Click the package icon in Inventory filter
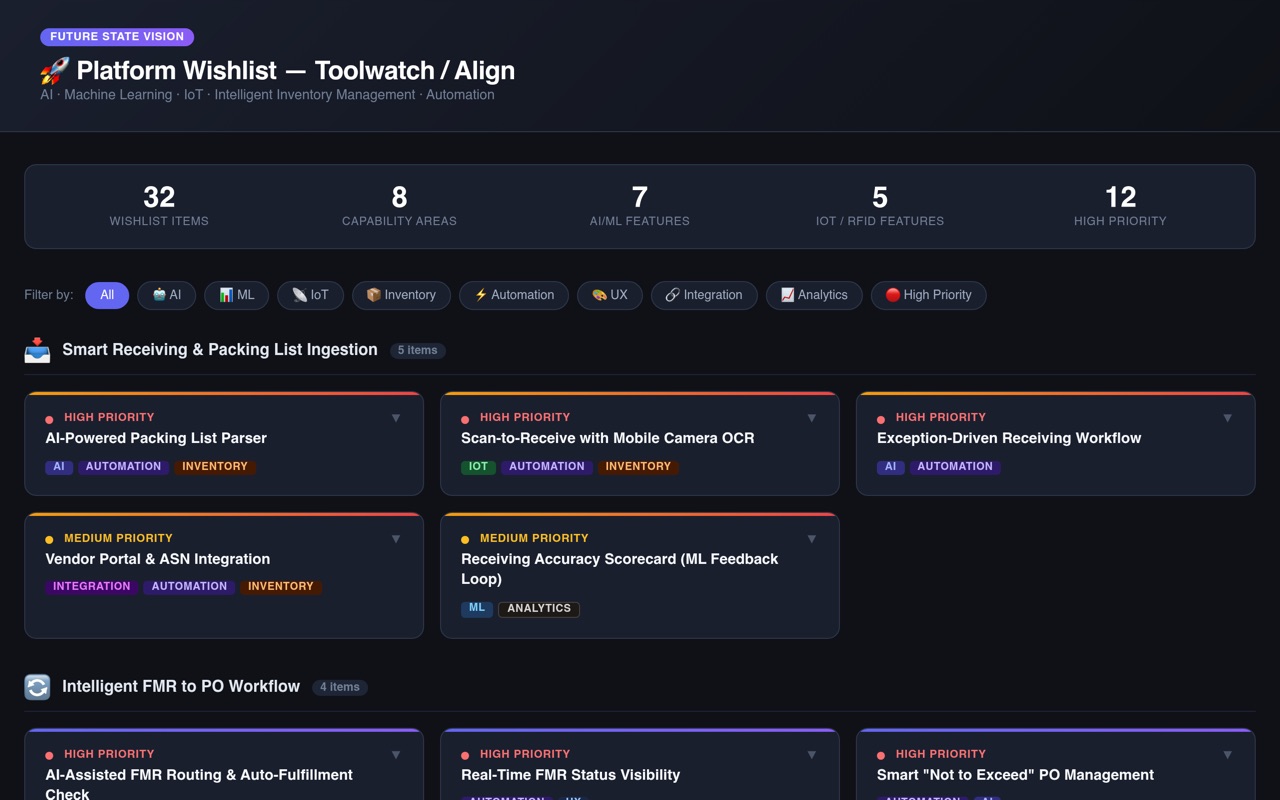Screen dimensions: 1280x800 [x=374, y=295]
